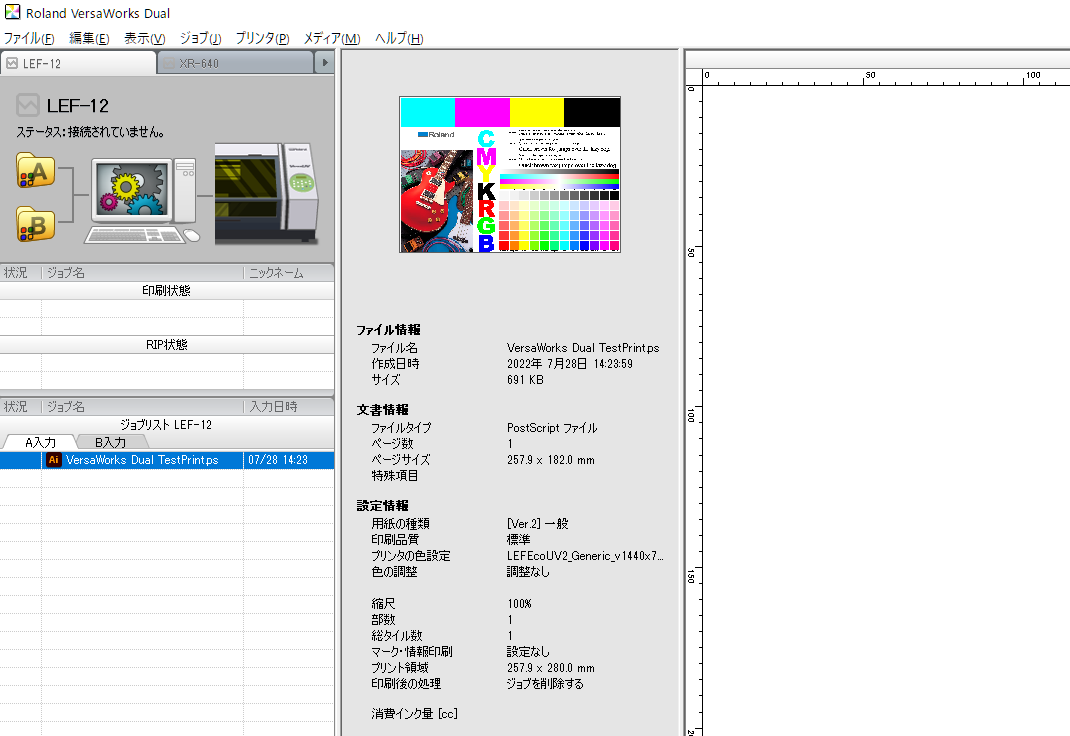1070x736 pixels.
Task: Click the test print preview thumbnail
Action: (x=509, y=175)
